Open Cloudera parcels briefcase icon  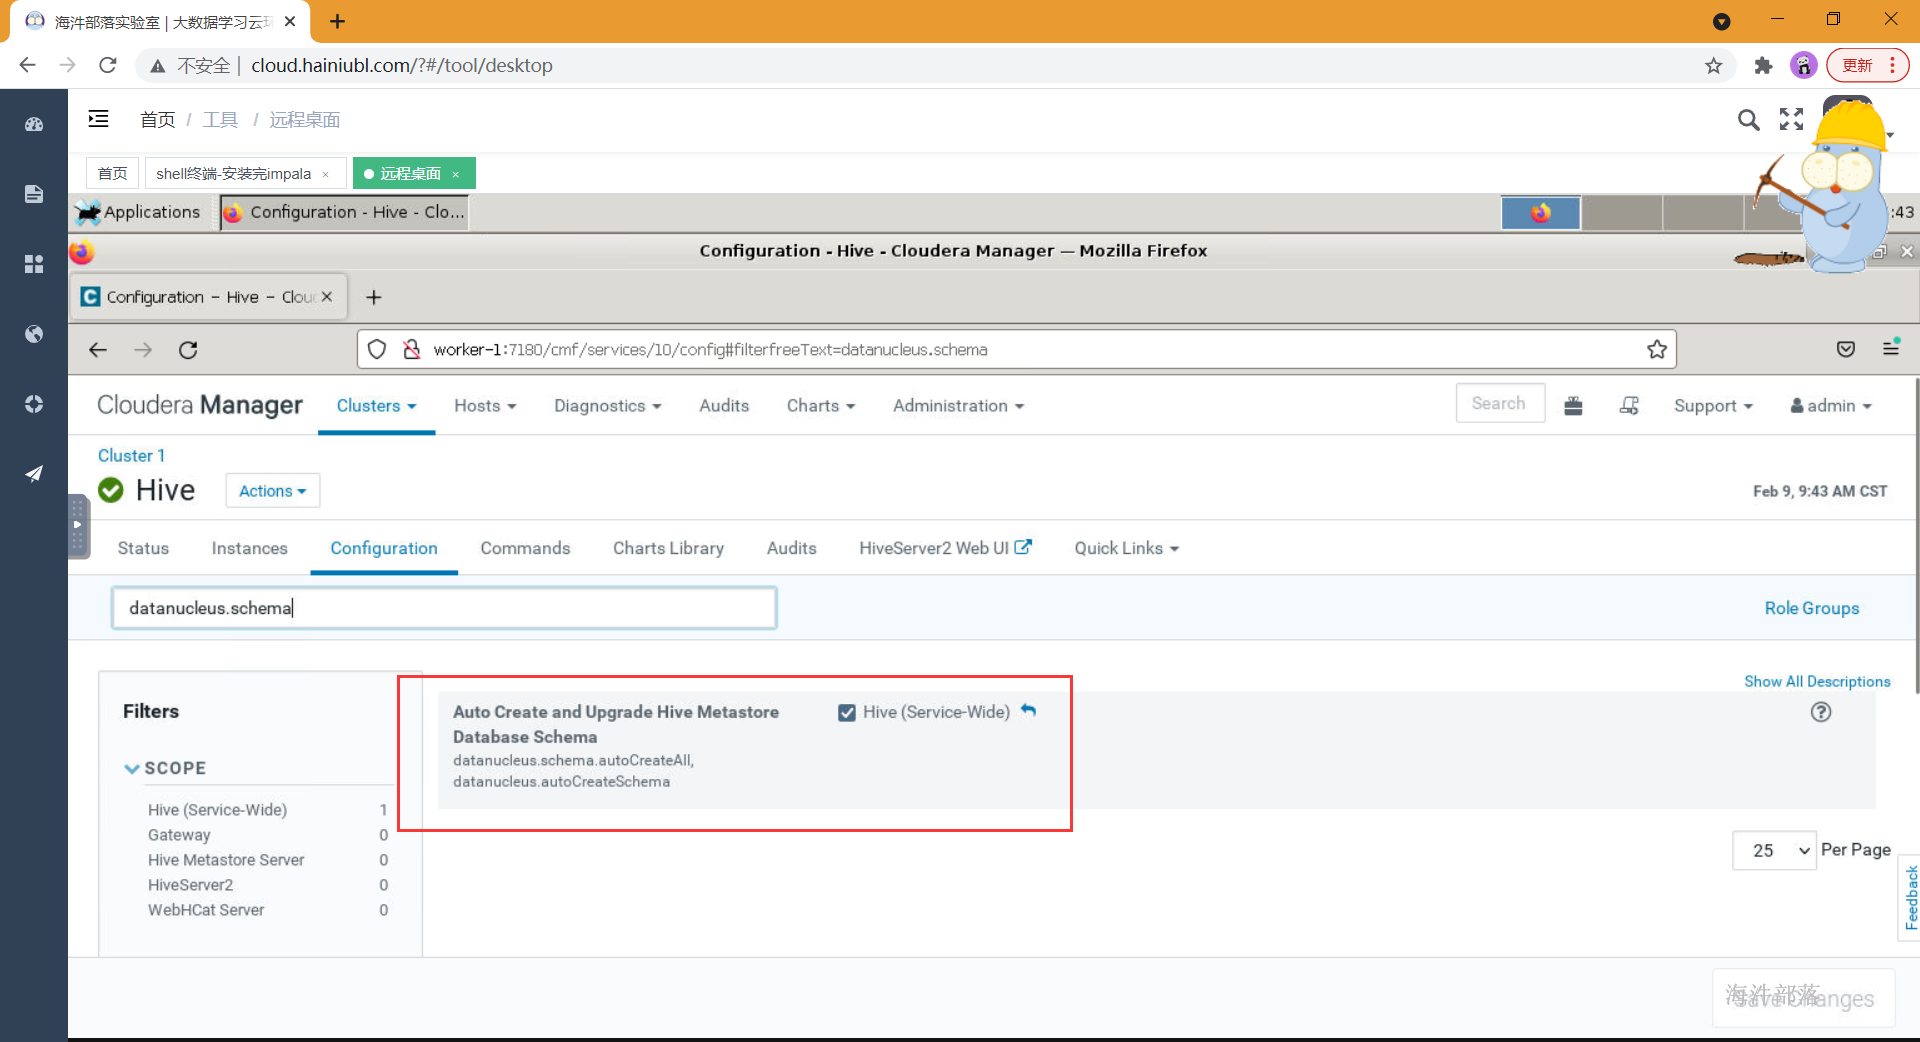(1573, 405)
